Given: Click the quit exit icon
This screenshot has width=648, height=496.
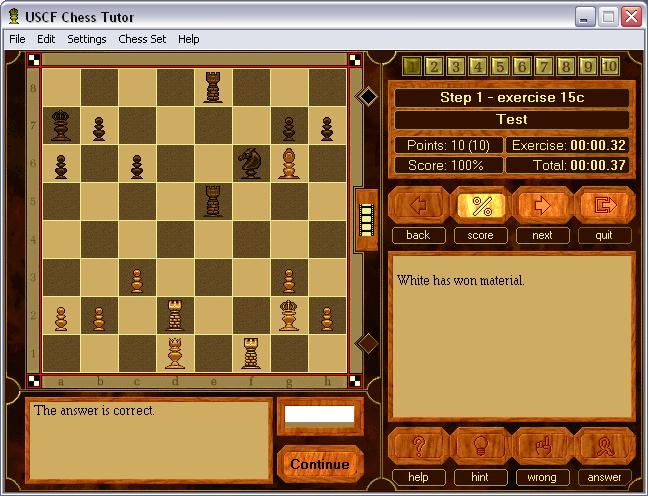Looking at the screenshot, I should tap(604, 206).
